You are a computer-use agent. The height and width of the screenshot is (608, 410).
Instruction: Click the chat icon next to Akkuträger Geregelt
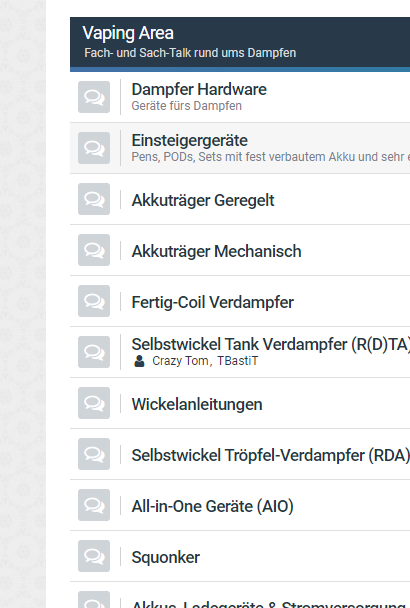pyautogui.click(x=94, y=199)
